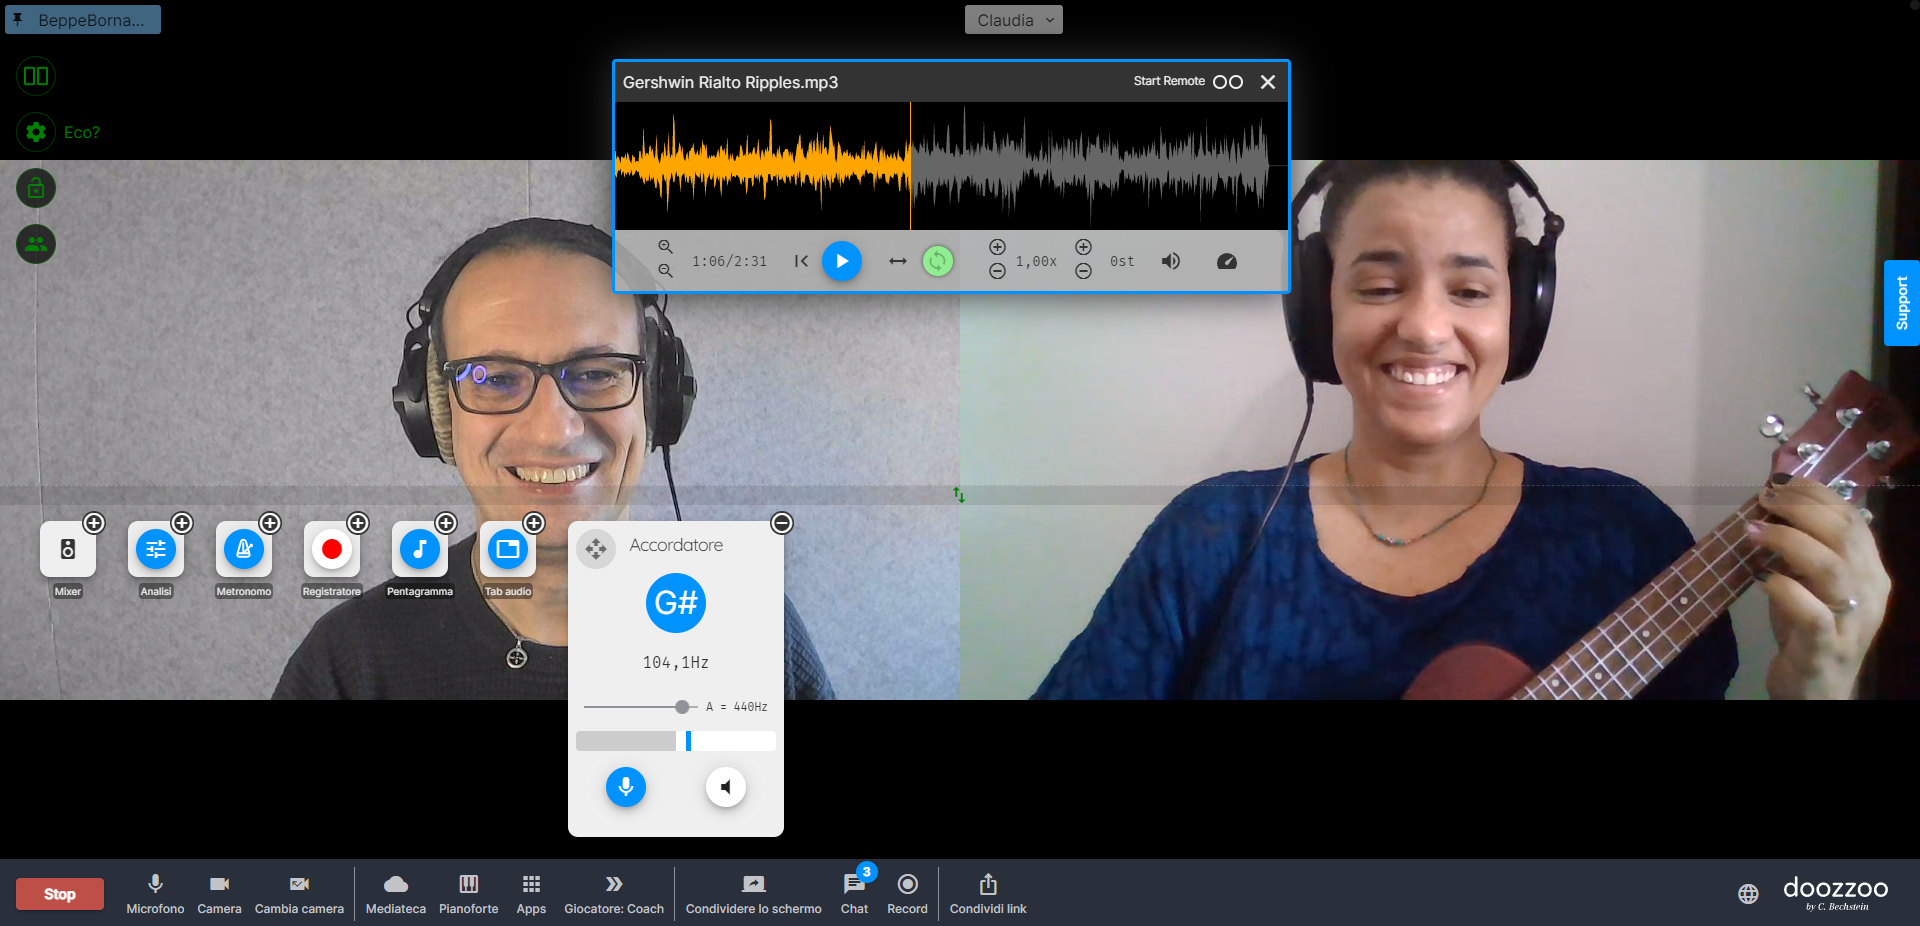Open the Mixer app
This screenshot has width=1920, height=926.
click(68, 549)
